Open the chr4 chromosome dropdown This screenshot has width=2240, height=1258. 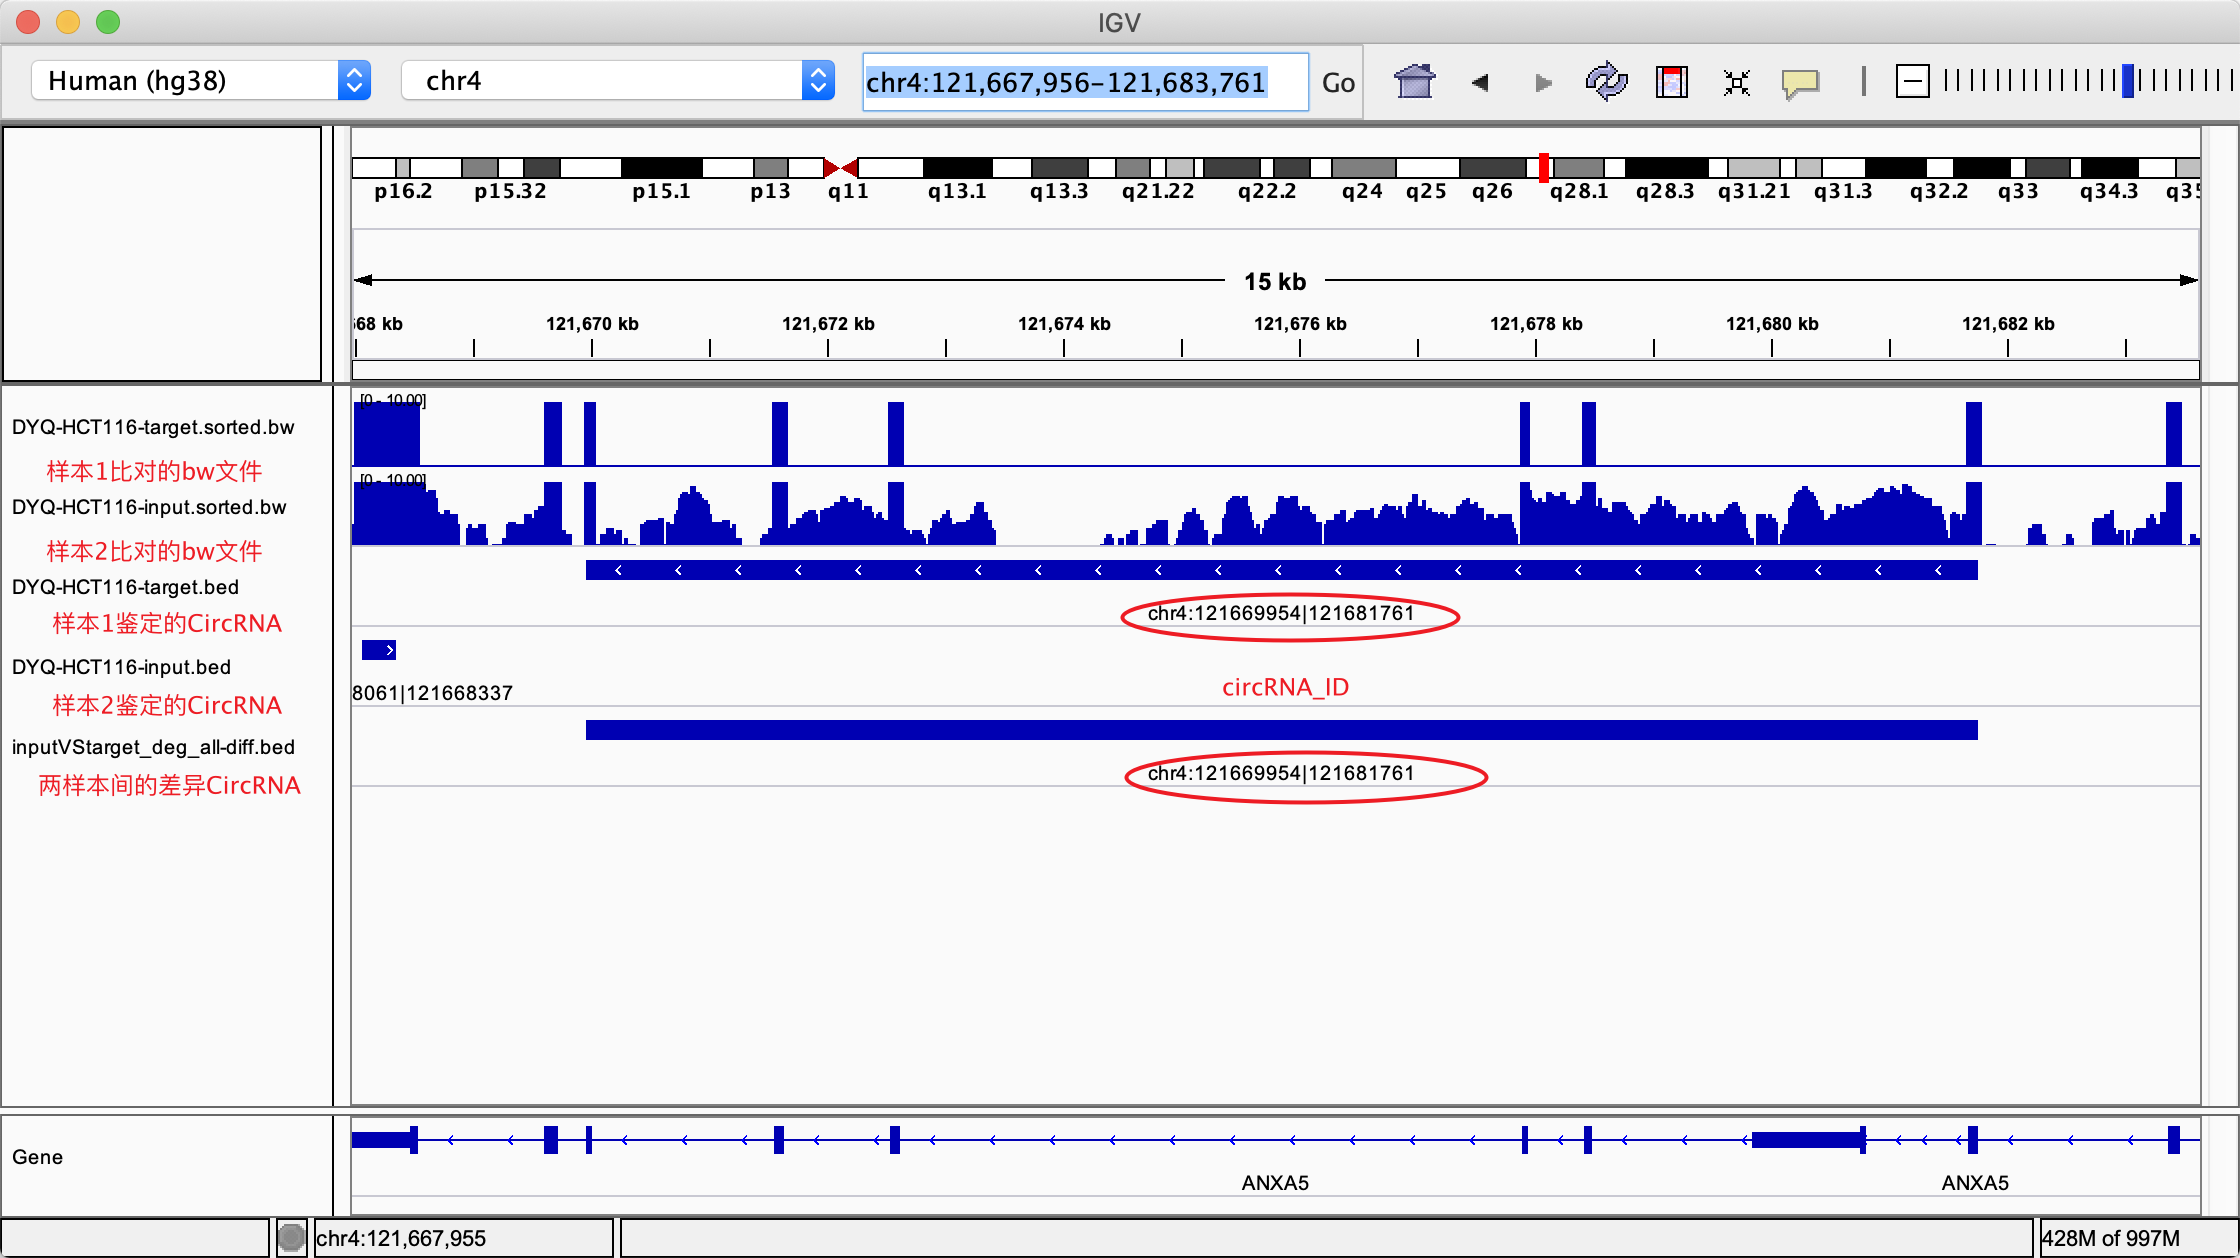(617, 80)
